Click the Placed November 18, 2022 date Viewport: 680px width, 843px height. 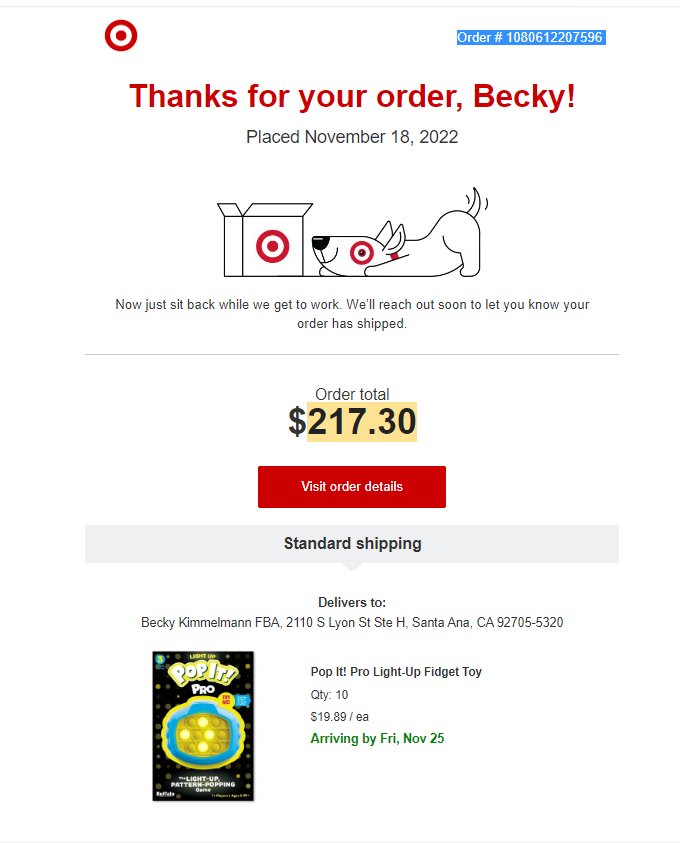tap(352, 137)
